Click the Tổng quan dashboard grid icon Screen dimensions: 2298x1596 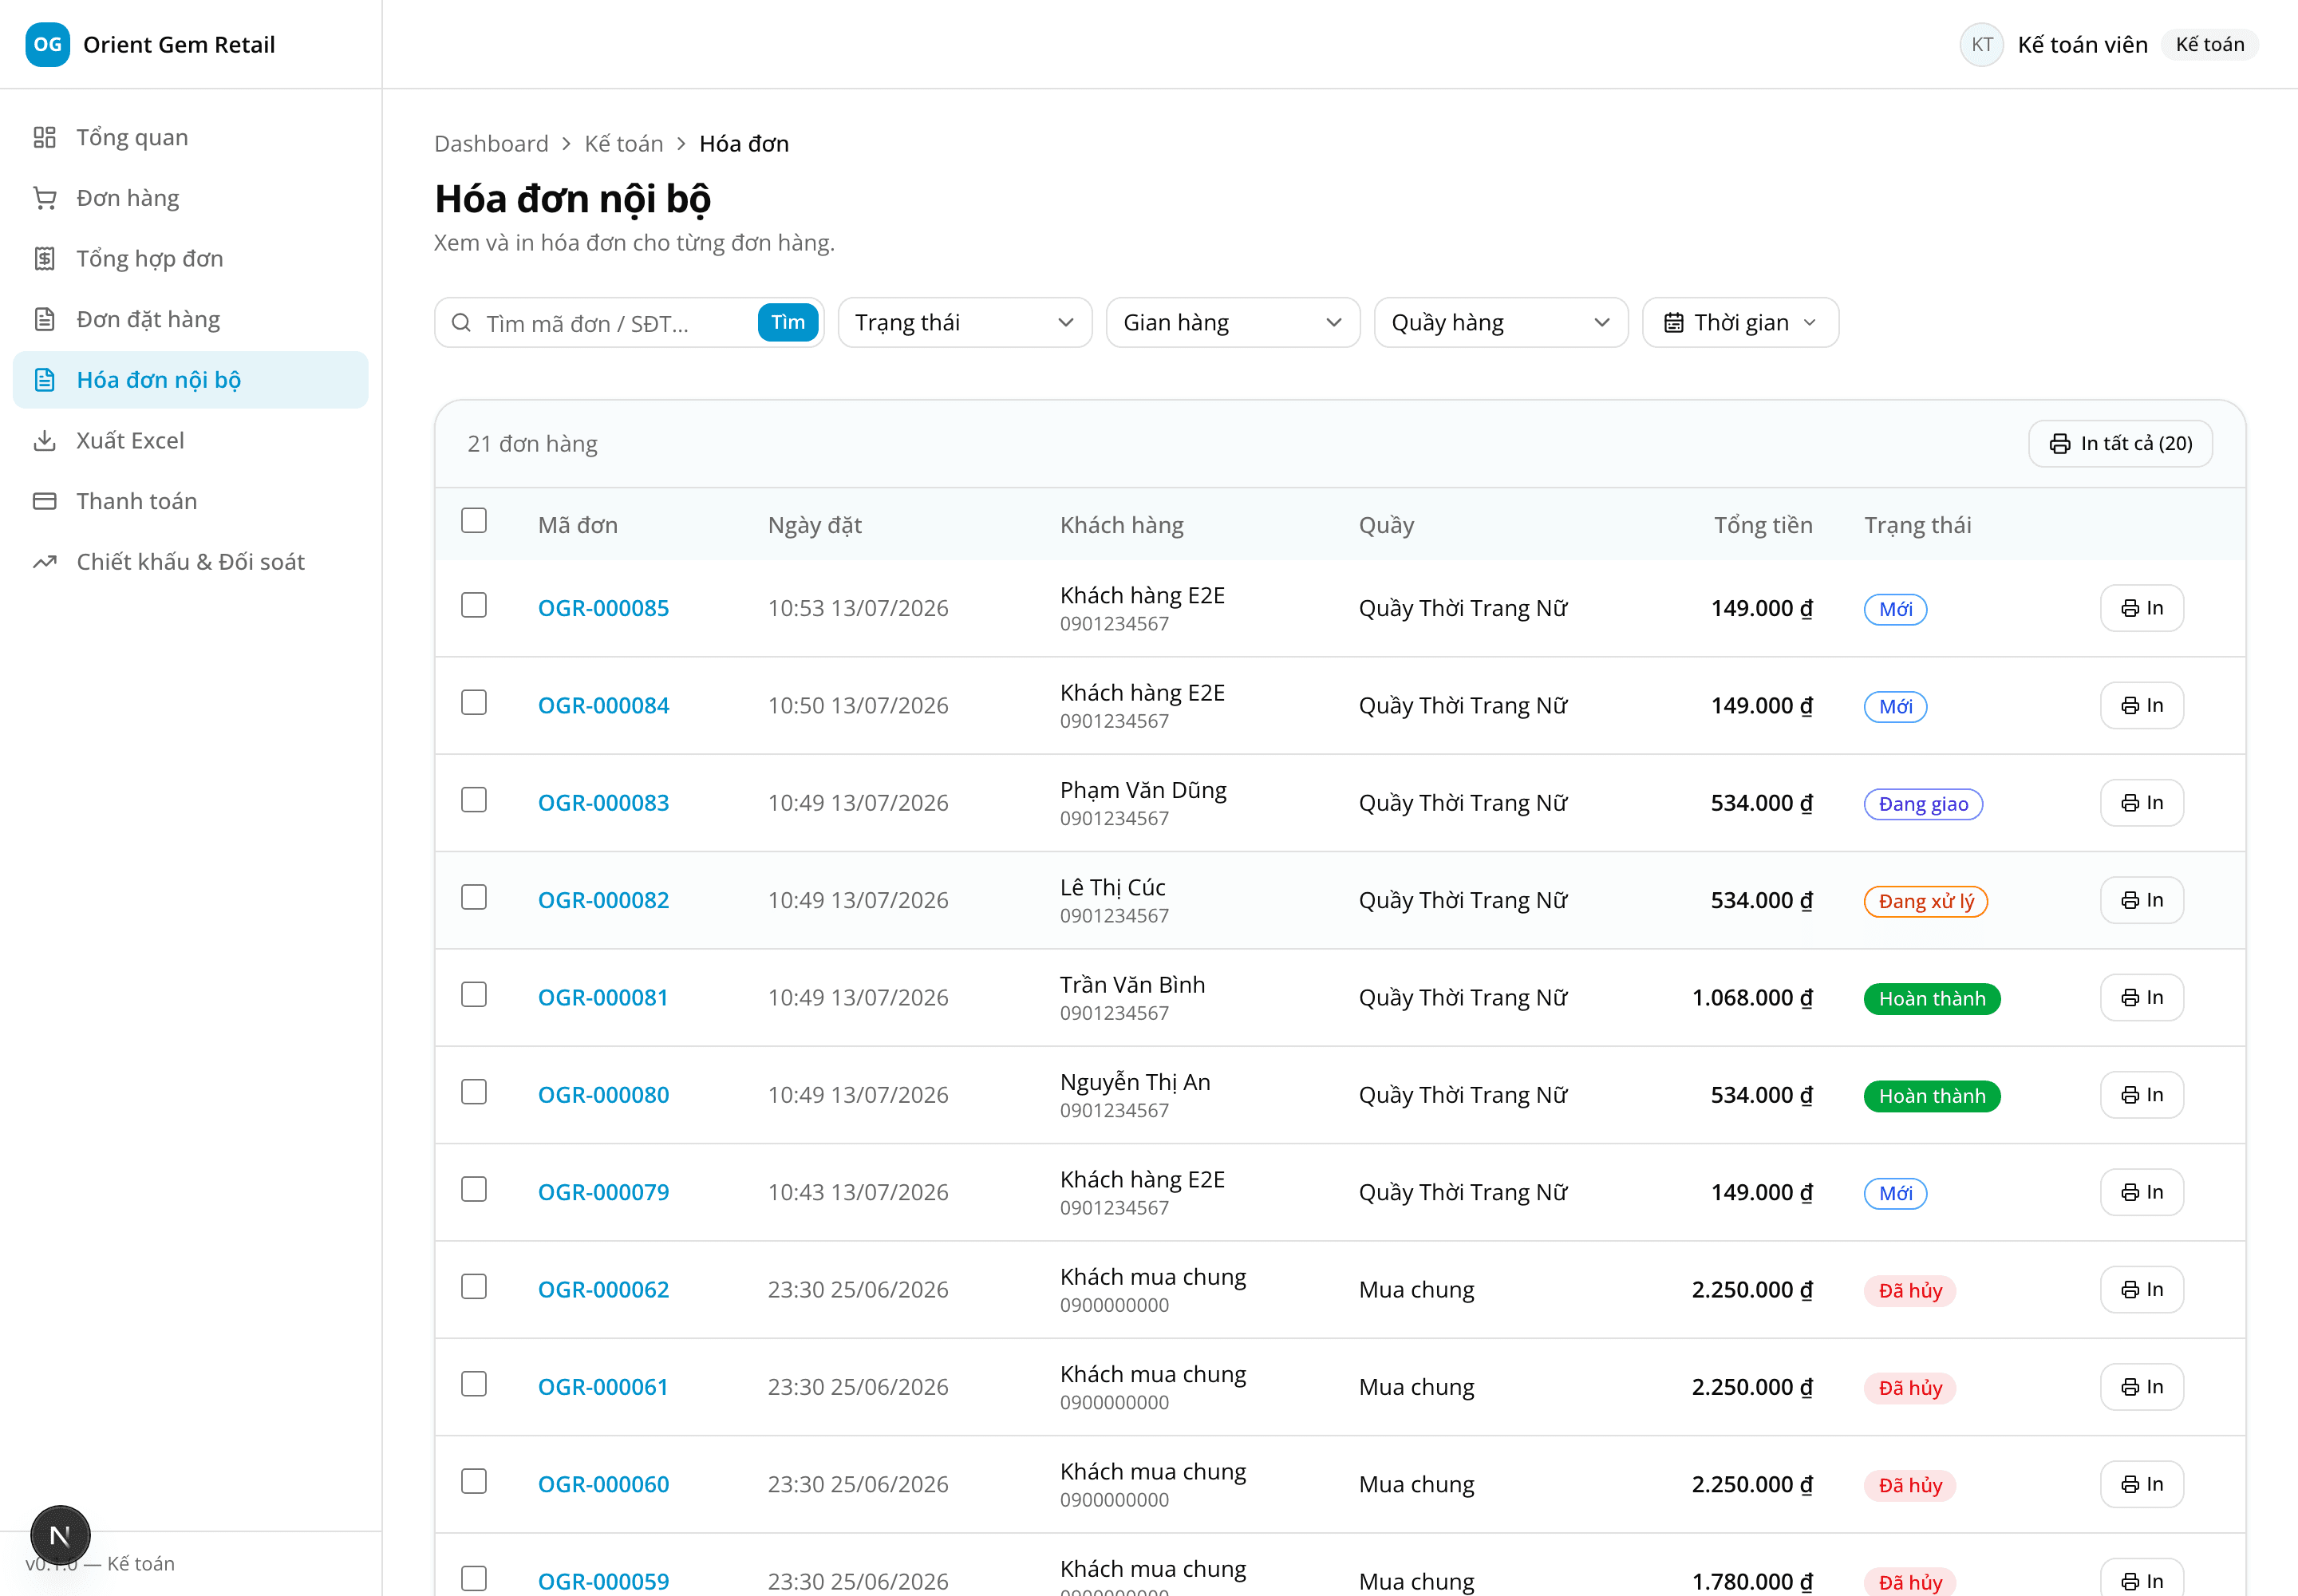coord(44,137)
